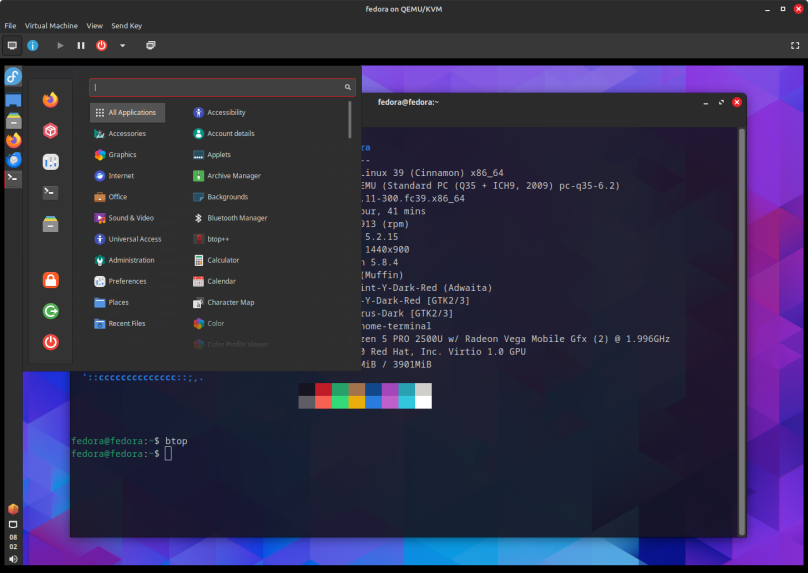Open Files favorite icon in the menu
This screenshot has width=808, height=573.
[x=50, y=224]
